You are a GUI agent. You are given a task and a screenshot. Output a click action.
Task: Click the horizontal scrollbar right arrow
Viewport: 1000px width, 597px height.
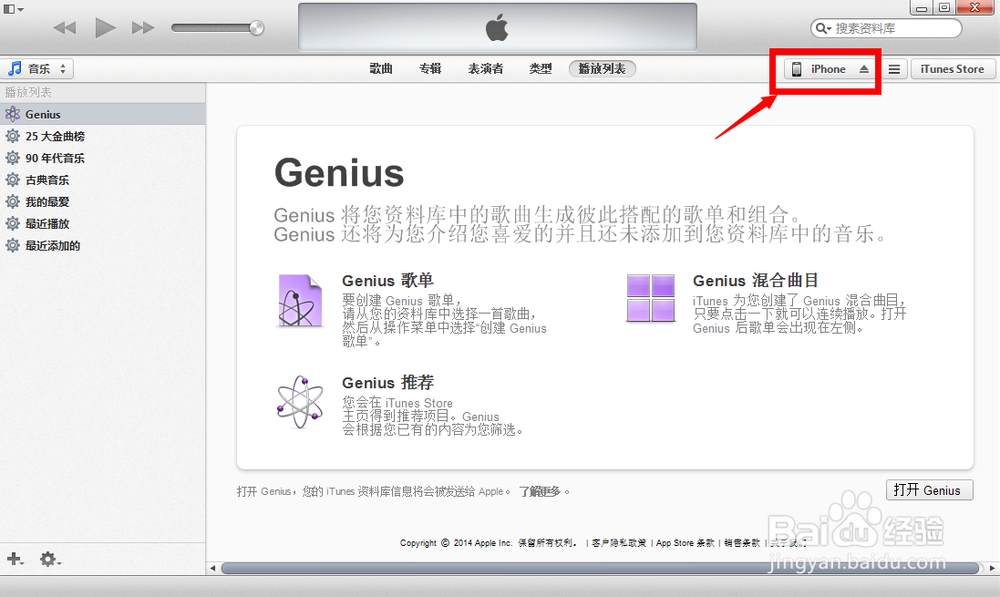[992, 568]
